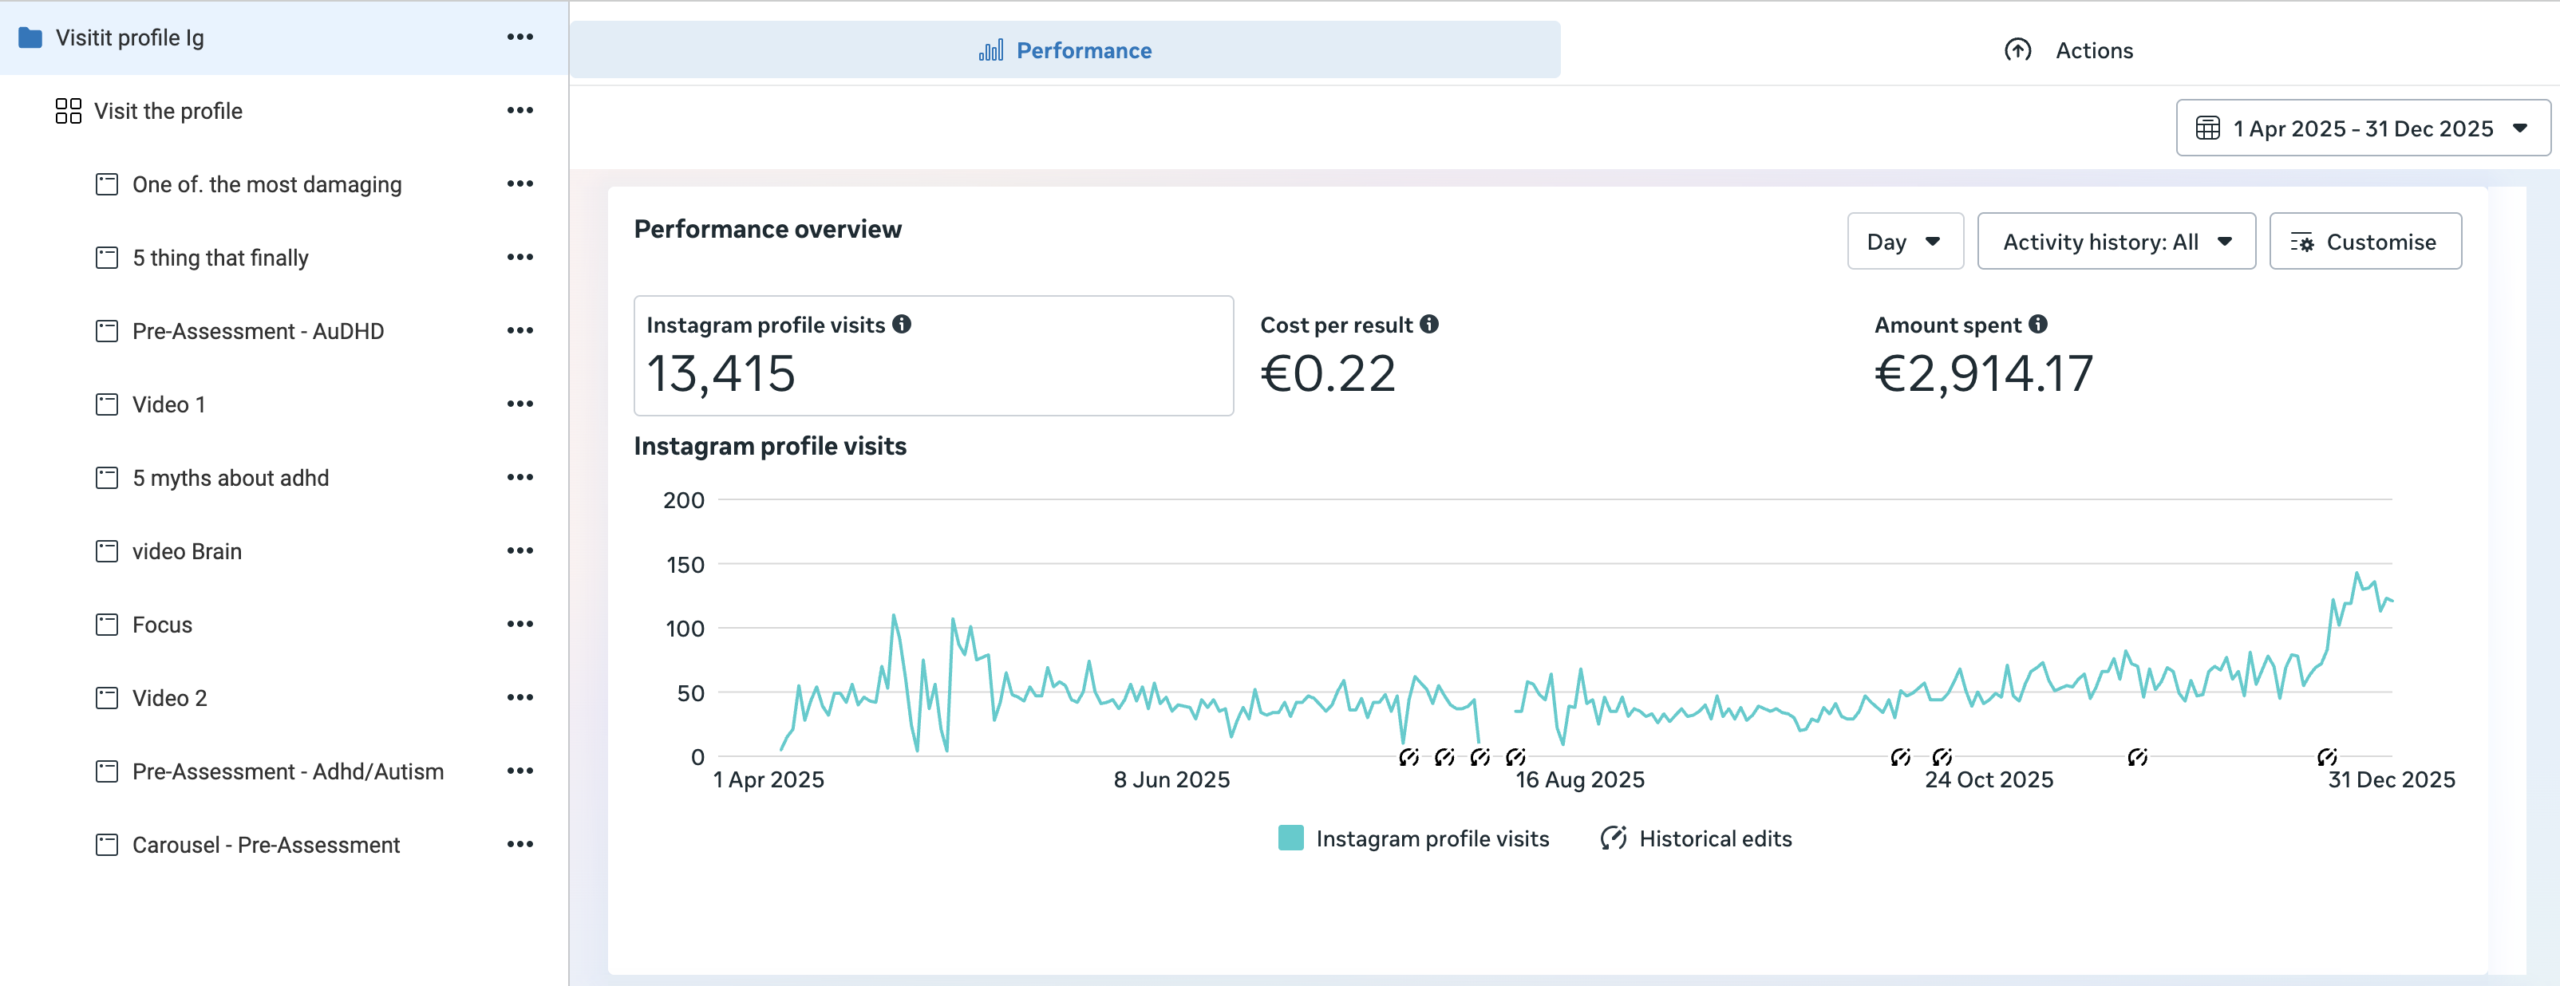The width and height of the screenshot is (2560, 986).
Task: Open more options for Visitit profile Ig campaign
Action: tap(520, 37)
